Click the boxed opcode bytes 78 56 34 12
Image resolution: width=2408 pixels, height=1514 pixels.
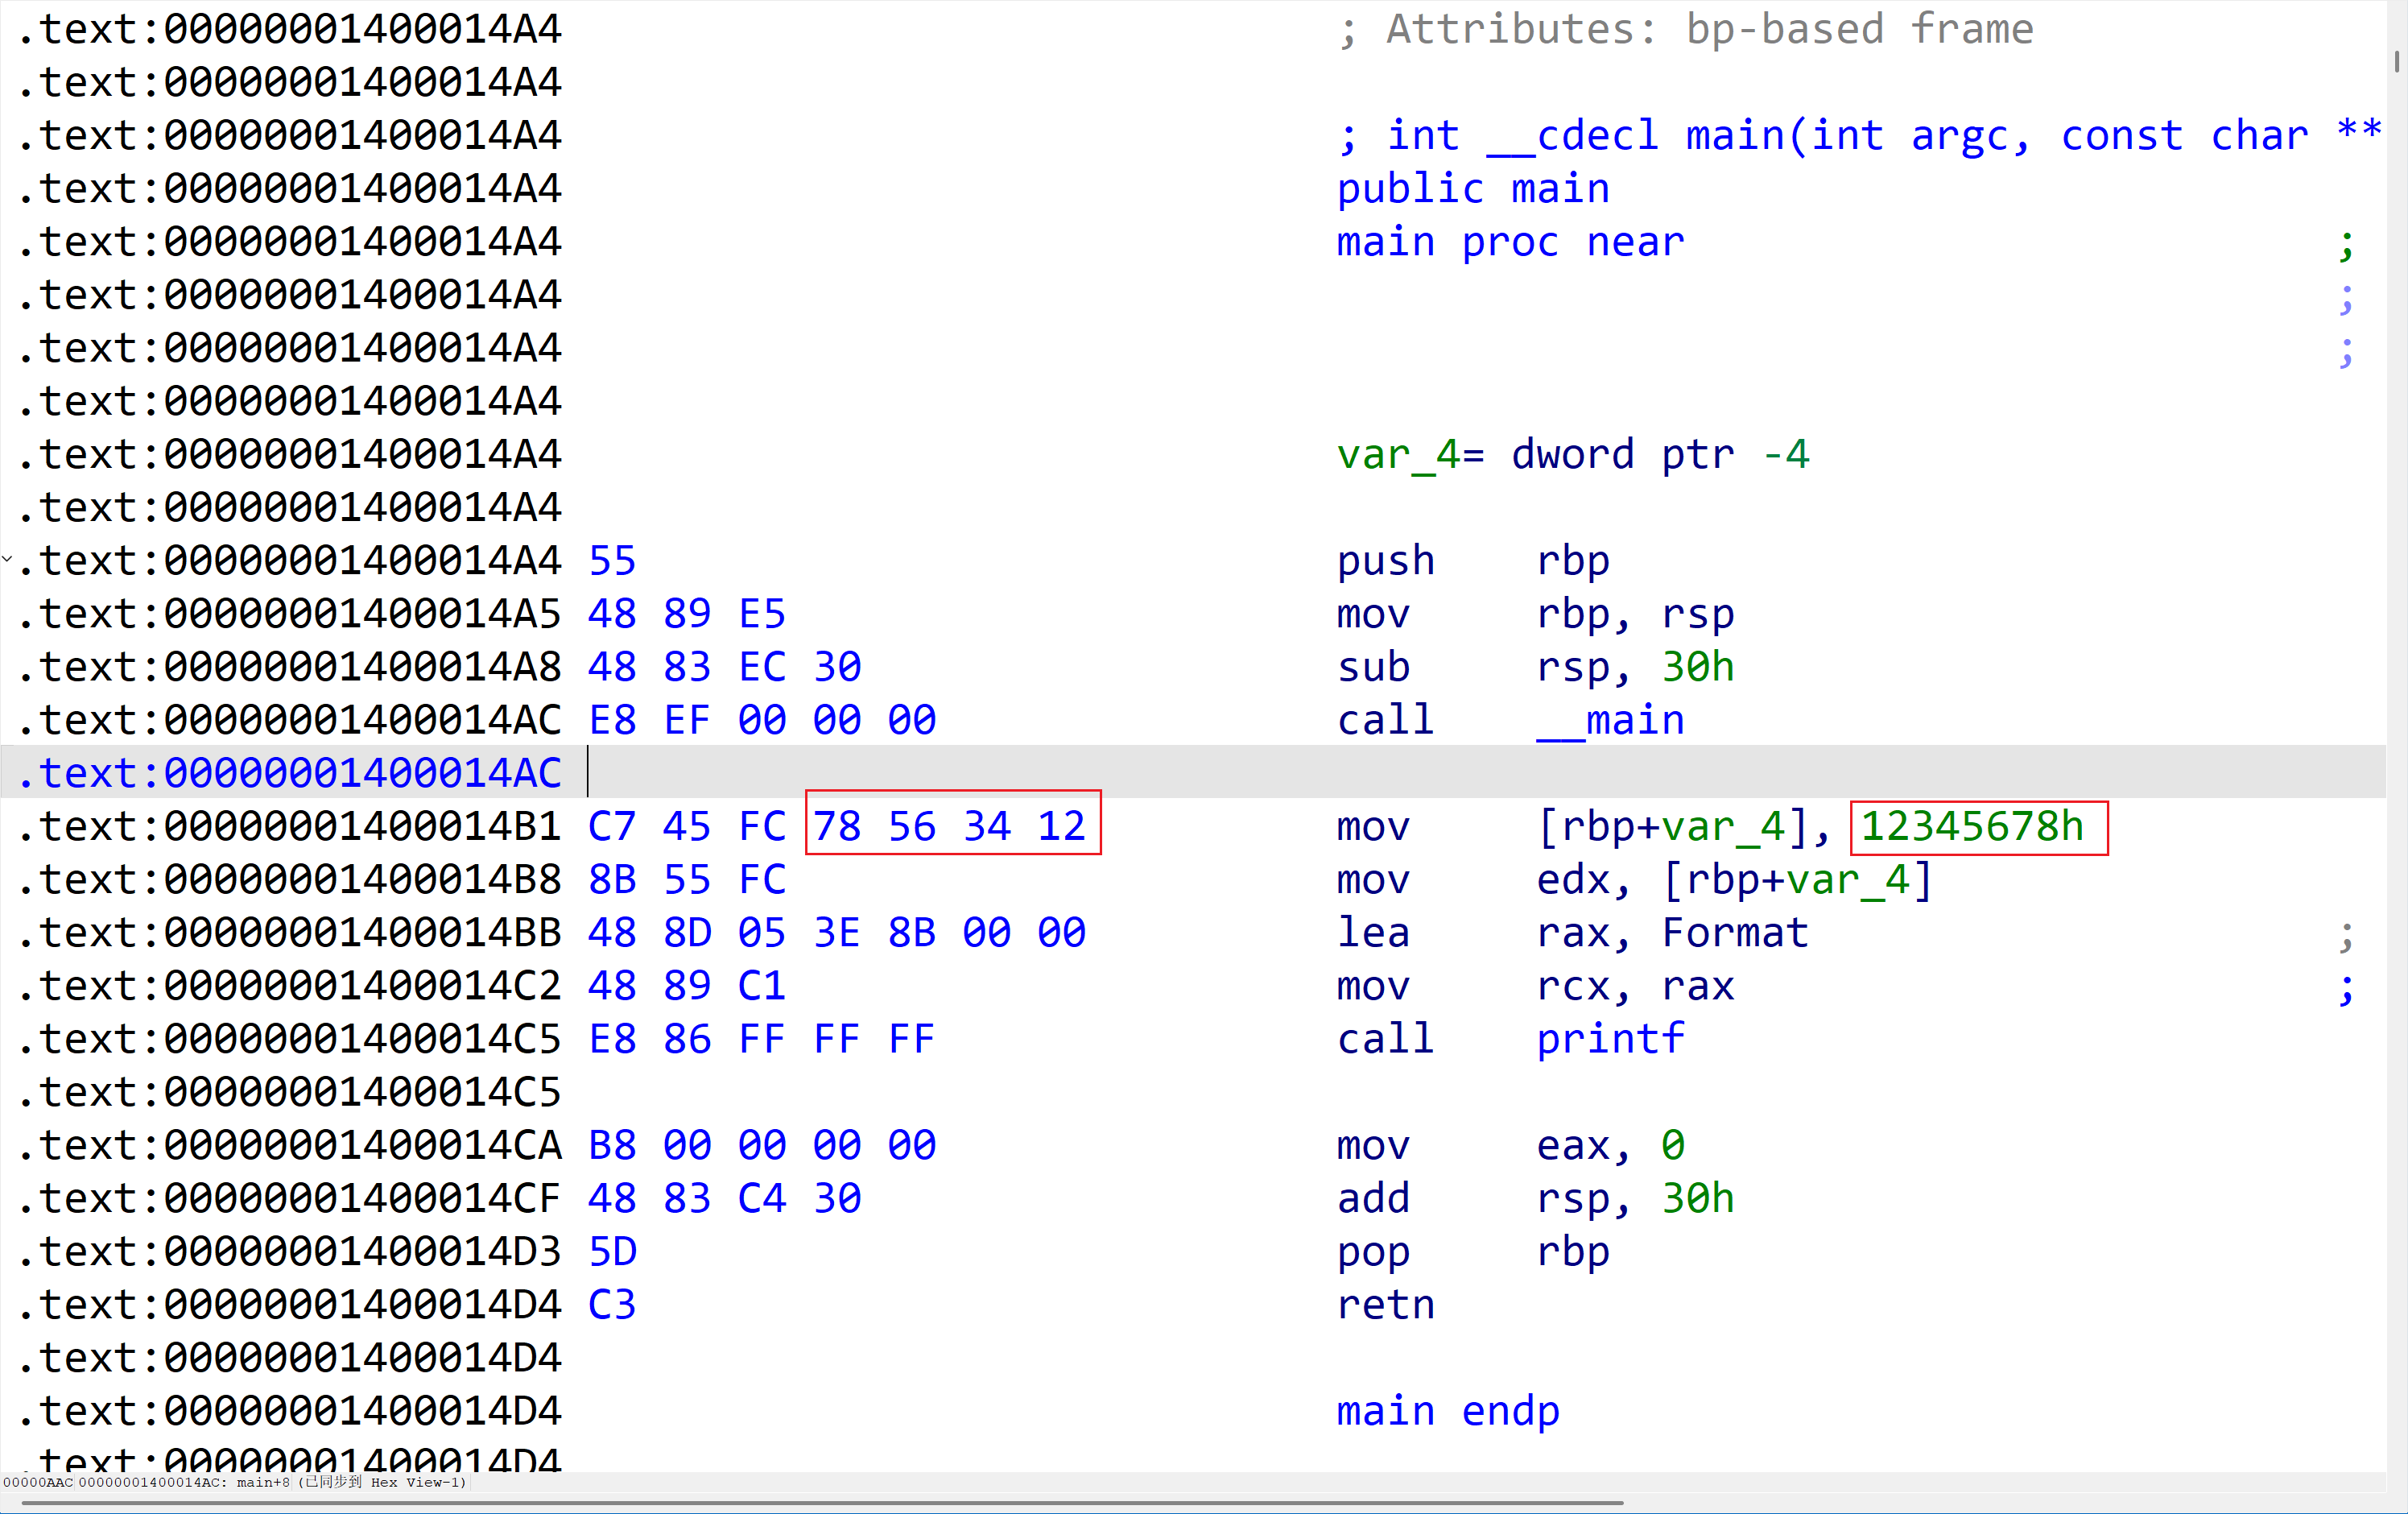pos(951,826)
